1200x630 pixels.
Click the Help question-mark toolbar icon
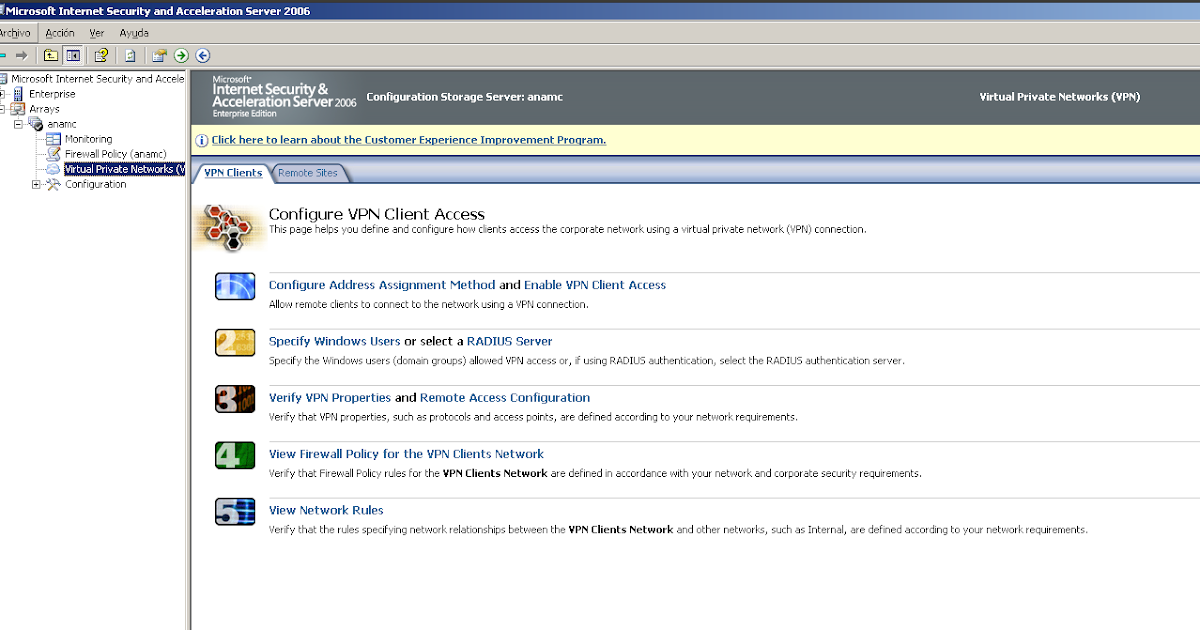click(101, 55)
